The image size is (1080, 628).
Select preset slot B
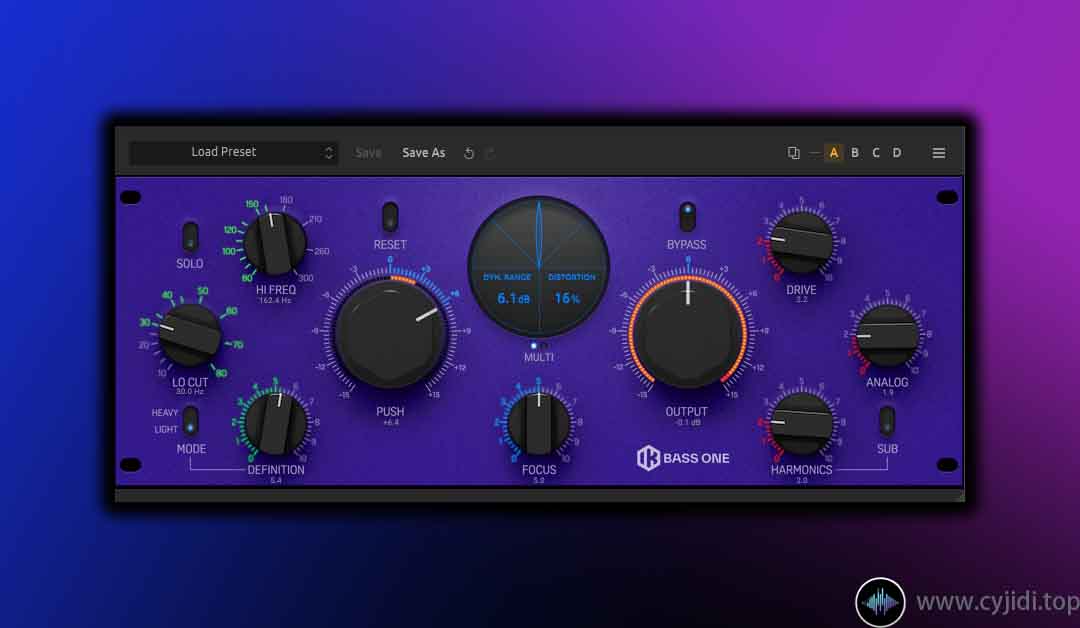pos(855,153)
